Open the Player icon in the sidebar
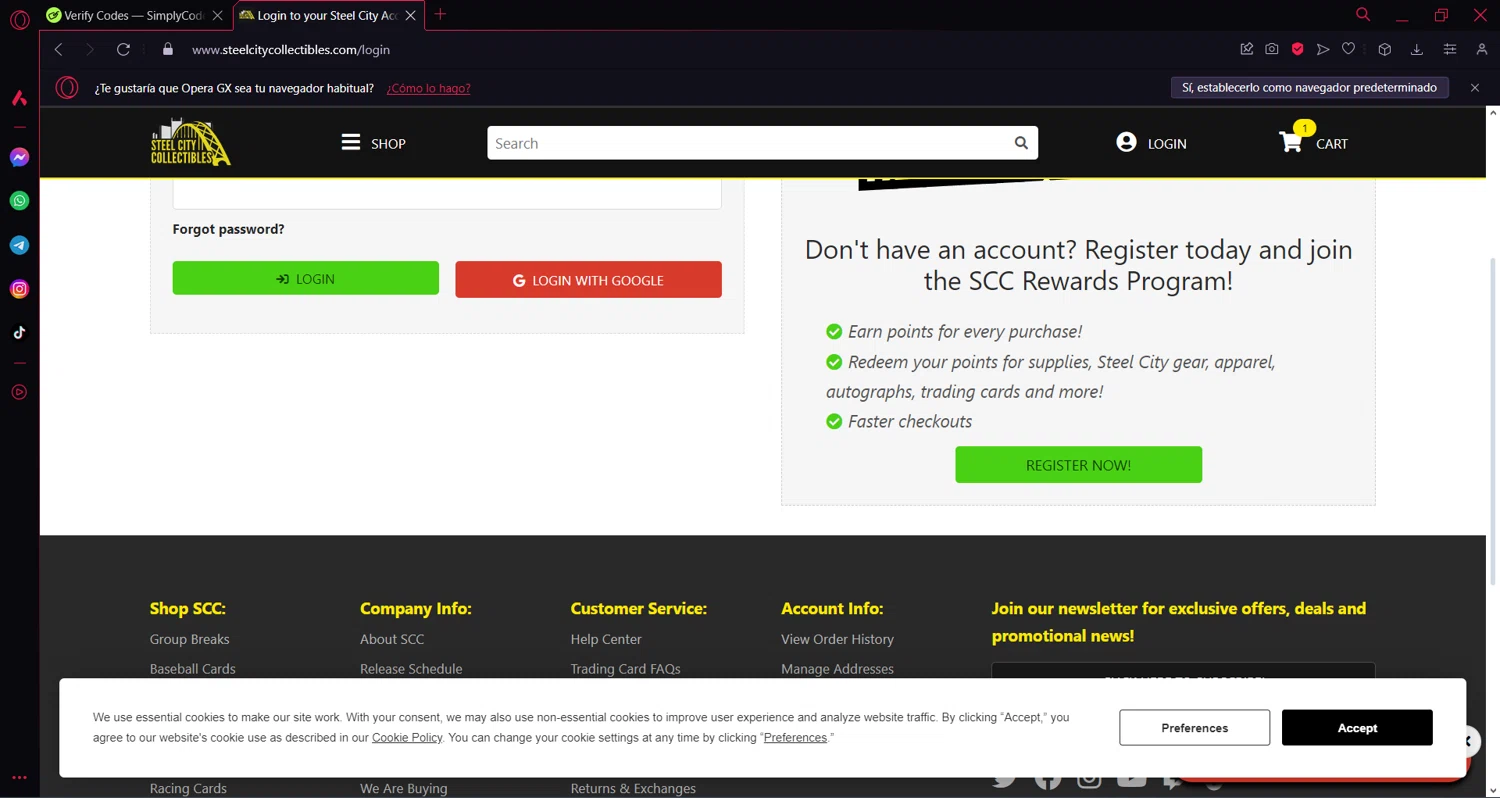The height and width of the screenshot is (798, 1500). (x=19, y=392)
